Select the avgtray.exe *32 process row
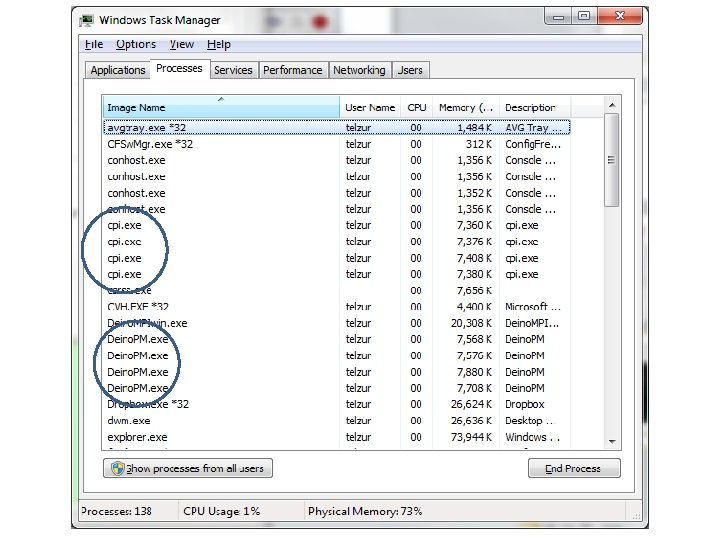The image size is (720, 540). coord(337,128)
